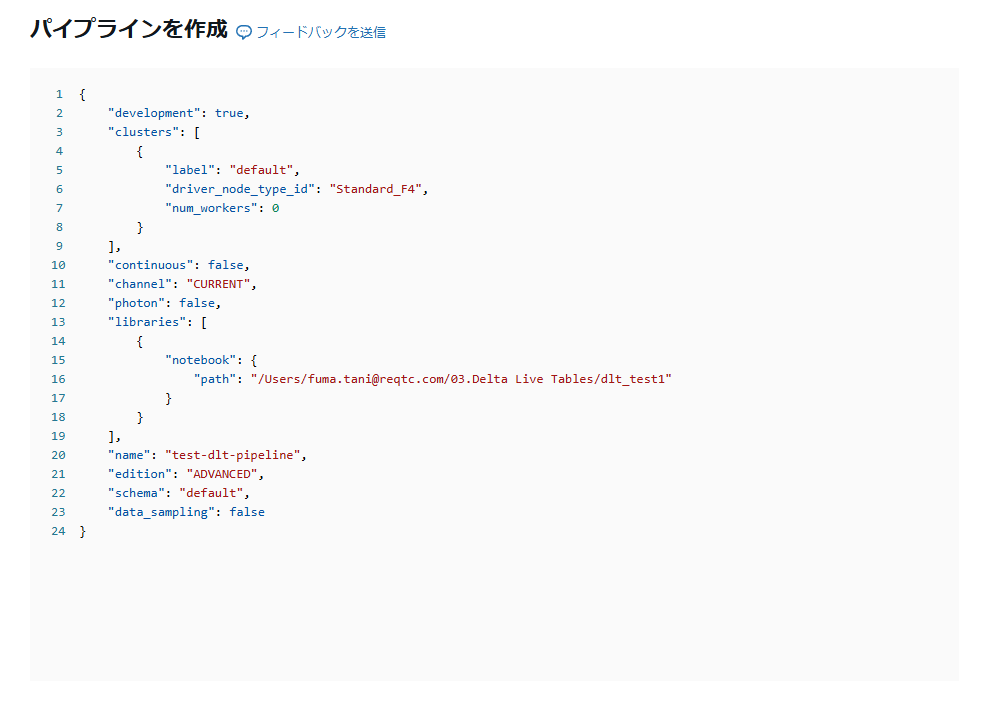Image resolution: width=986 pixels, height=704 pixels.
Task: Click the false value of data_sampling
Action: click(x=247, y=512)
